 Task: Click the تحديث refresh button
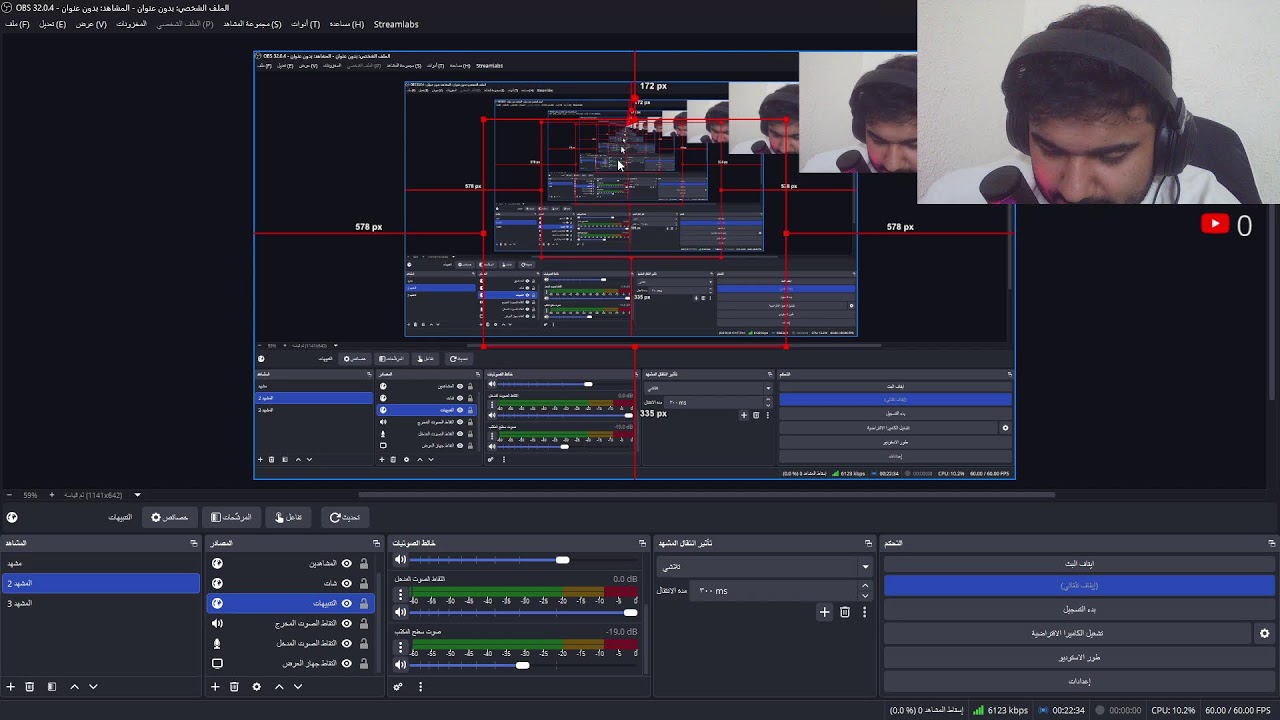point(345,517)
